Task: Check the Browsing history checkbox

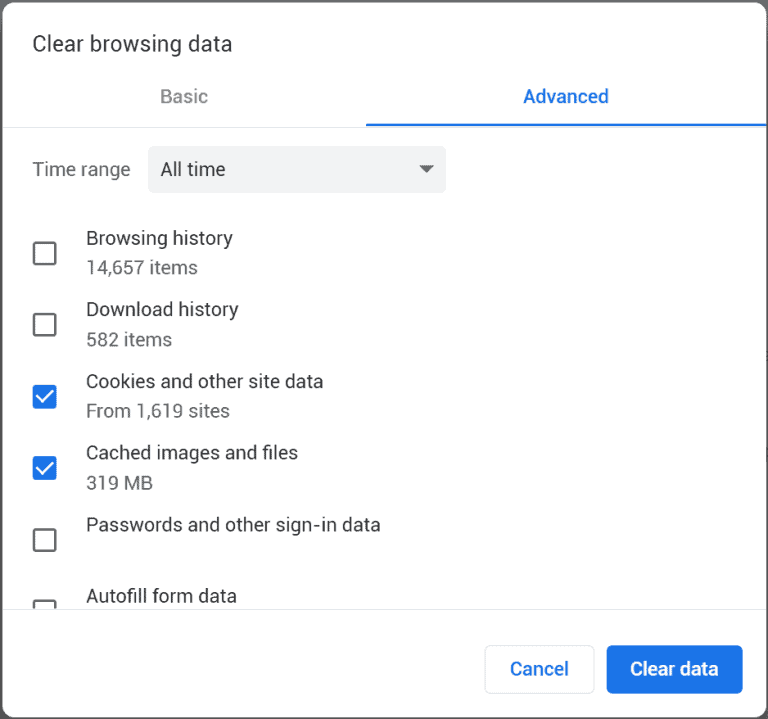Action: click(45, 253)
